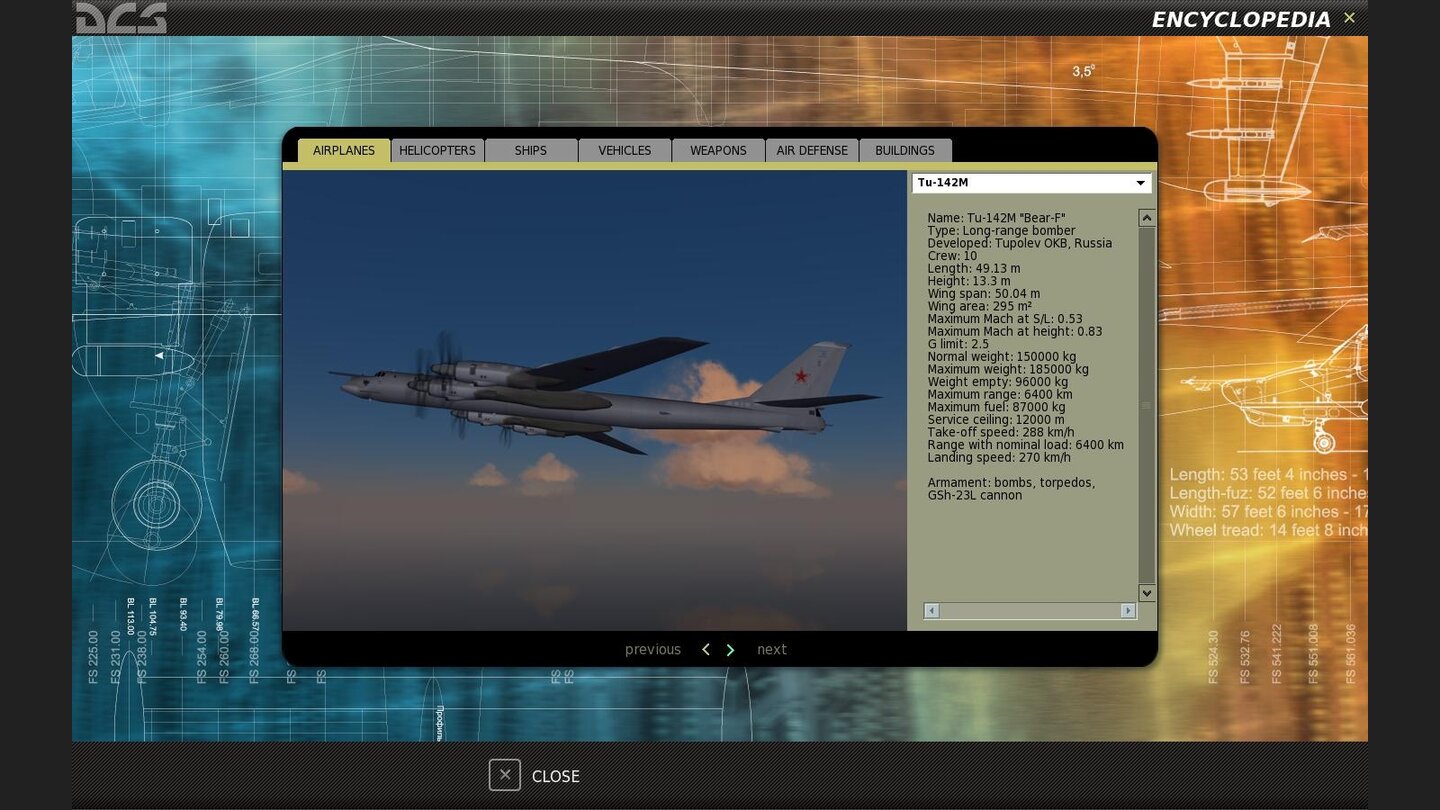Click the Tu-142M aircraft preview image
1440x810 pixels.
pyautogui.click(x=595, y=400)
